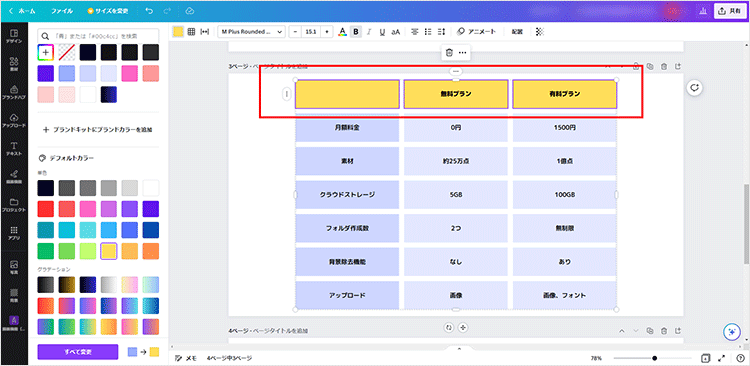Go back to ホーム
The height and width of the screenshot is (366, 750).
(x=22, y=11)
